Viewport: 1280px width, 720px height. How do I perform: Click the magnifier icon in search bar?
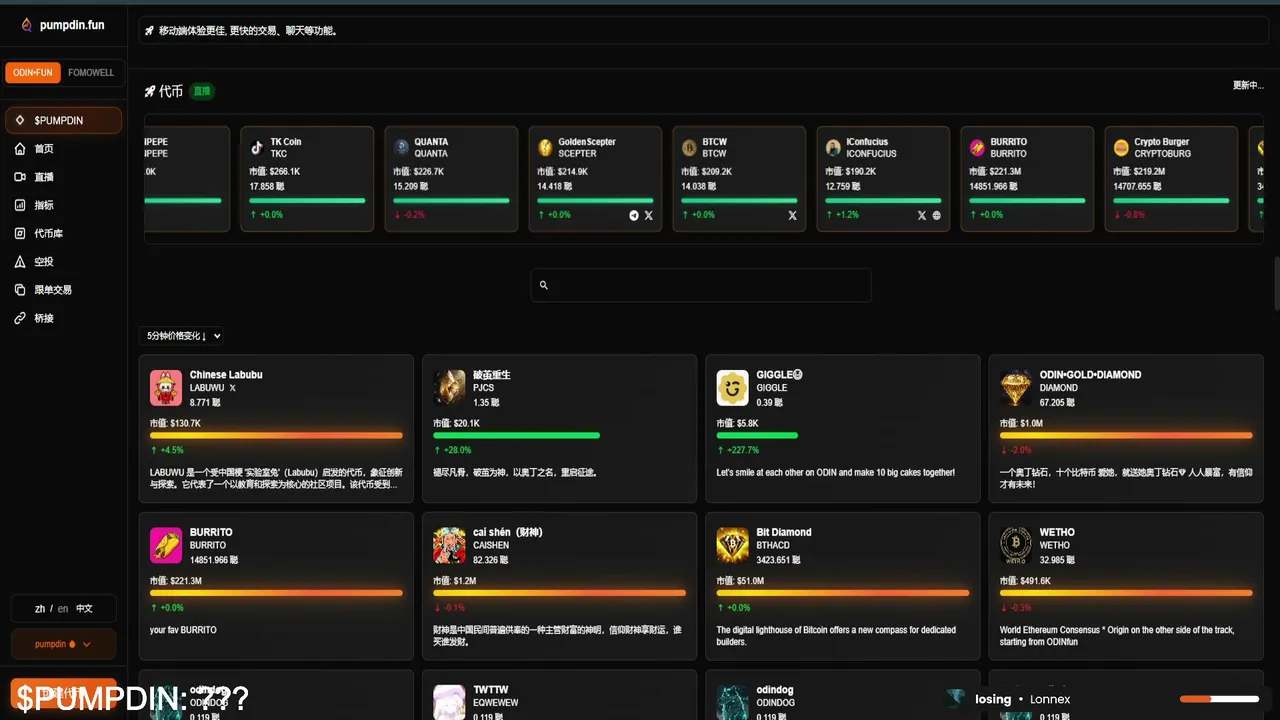[544, 285]
